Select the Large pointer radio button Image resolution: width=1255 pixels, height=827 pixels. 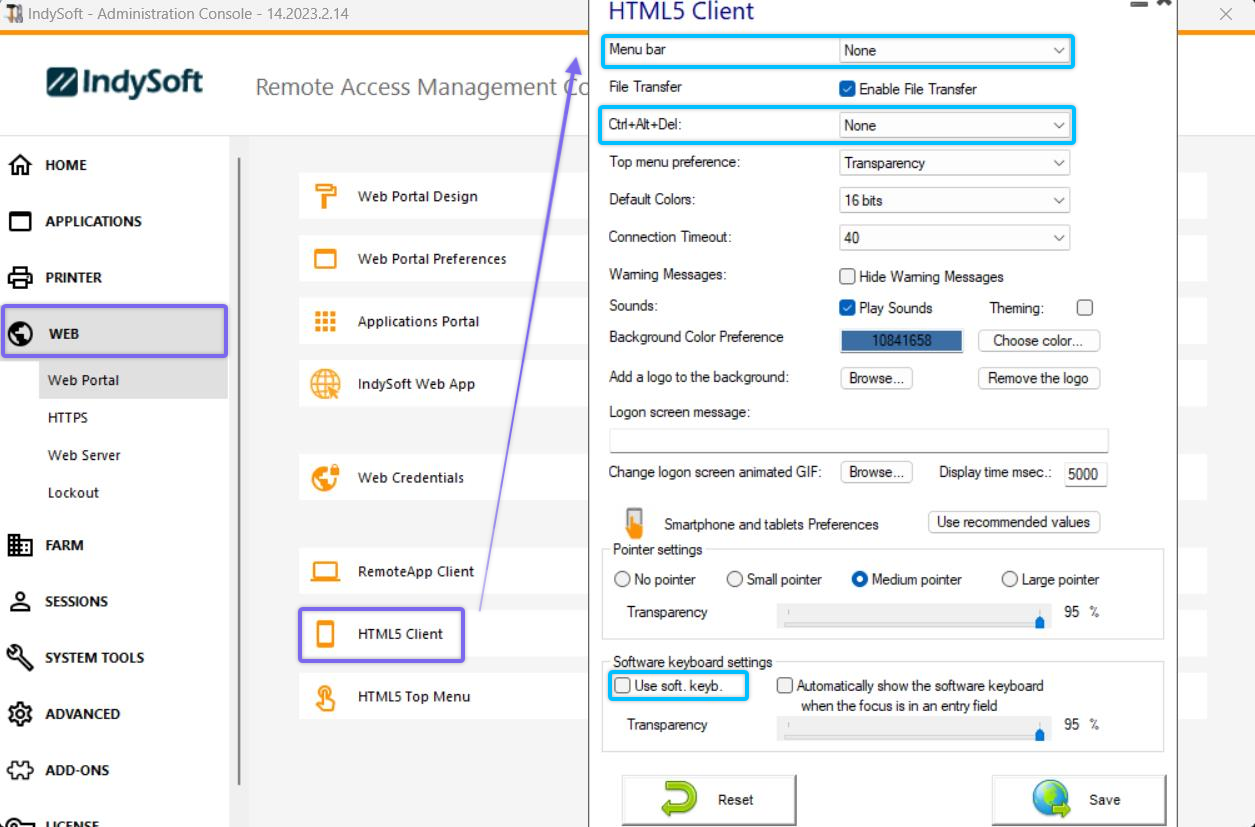coord(1010,579)
